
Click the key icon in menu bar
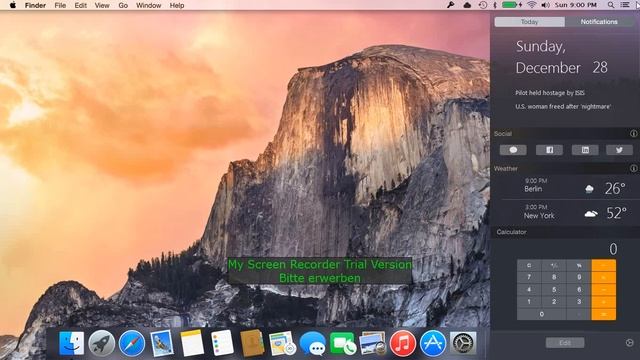[451, 5]
